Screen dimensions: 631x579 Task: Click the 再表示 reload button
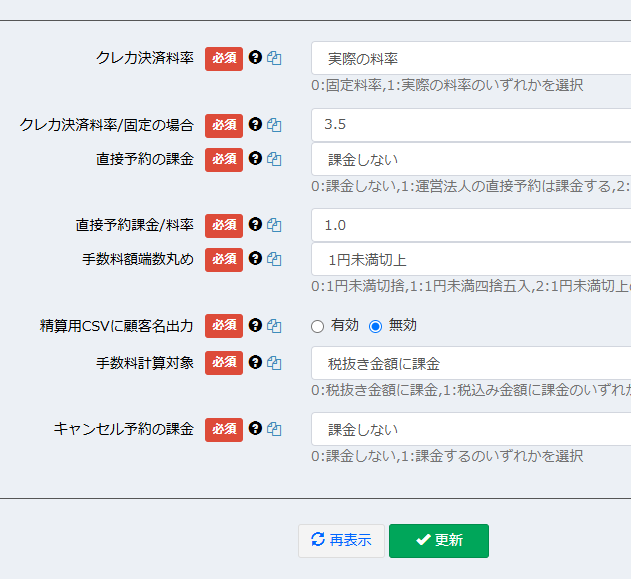tap(341, 540)
